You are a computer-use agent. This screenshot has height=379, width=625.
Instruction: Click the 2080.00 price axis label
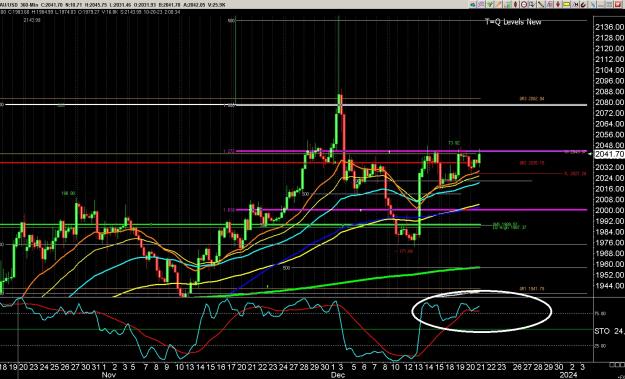(x=609, y=102)
